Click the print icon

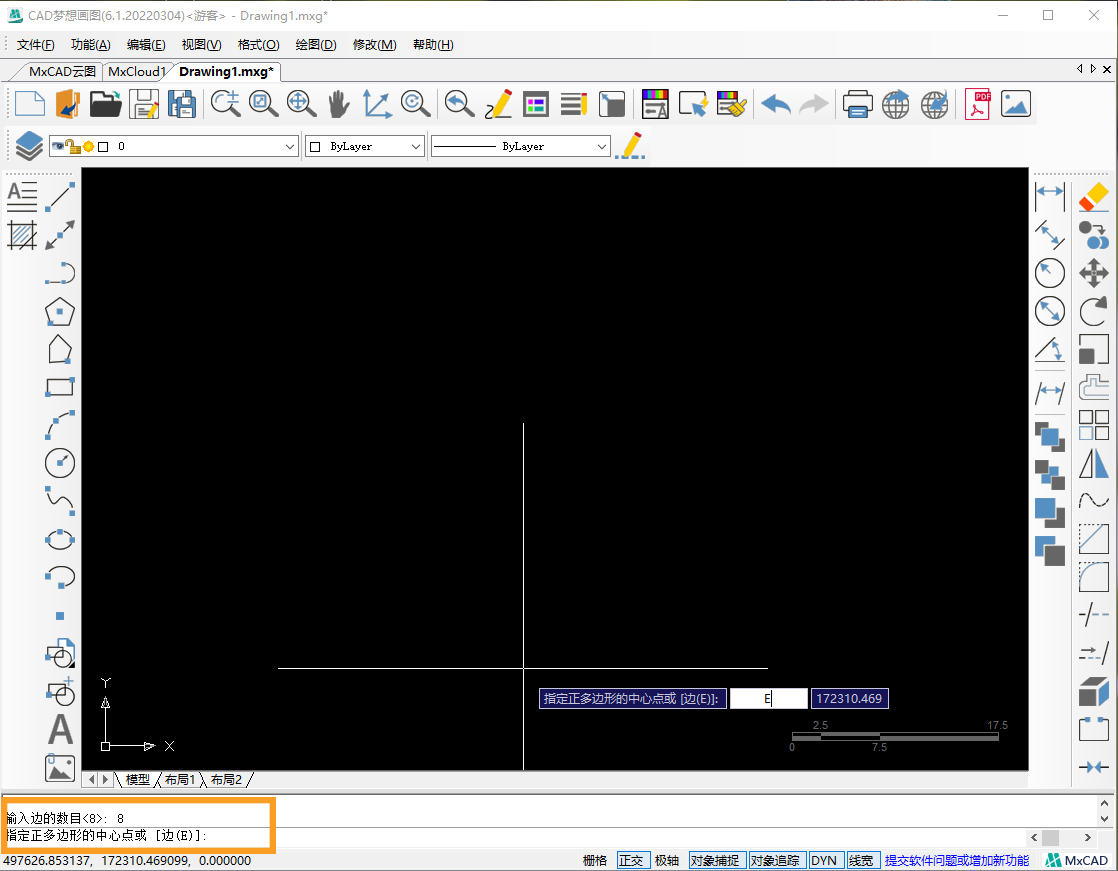click(x=857, y=104)
